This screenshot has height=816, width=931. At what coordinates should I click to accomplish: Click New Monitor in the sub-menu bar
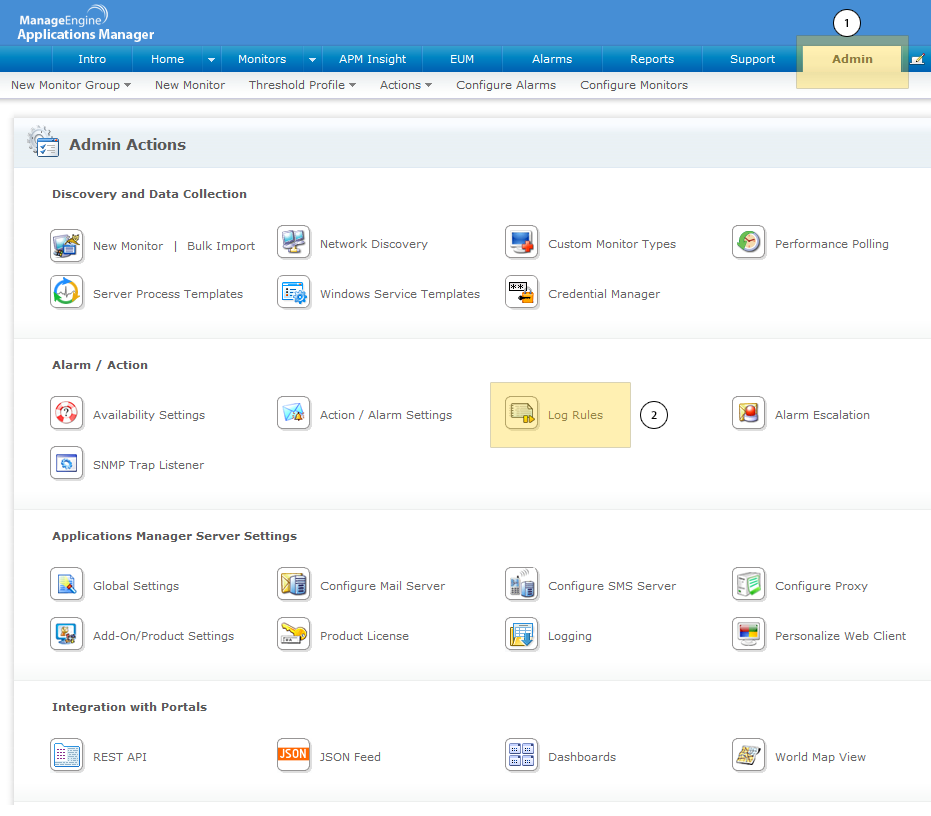point(190,85)
